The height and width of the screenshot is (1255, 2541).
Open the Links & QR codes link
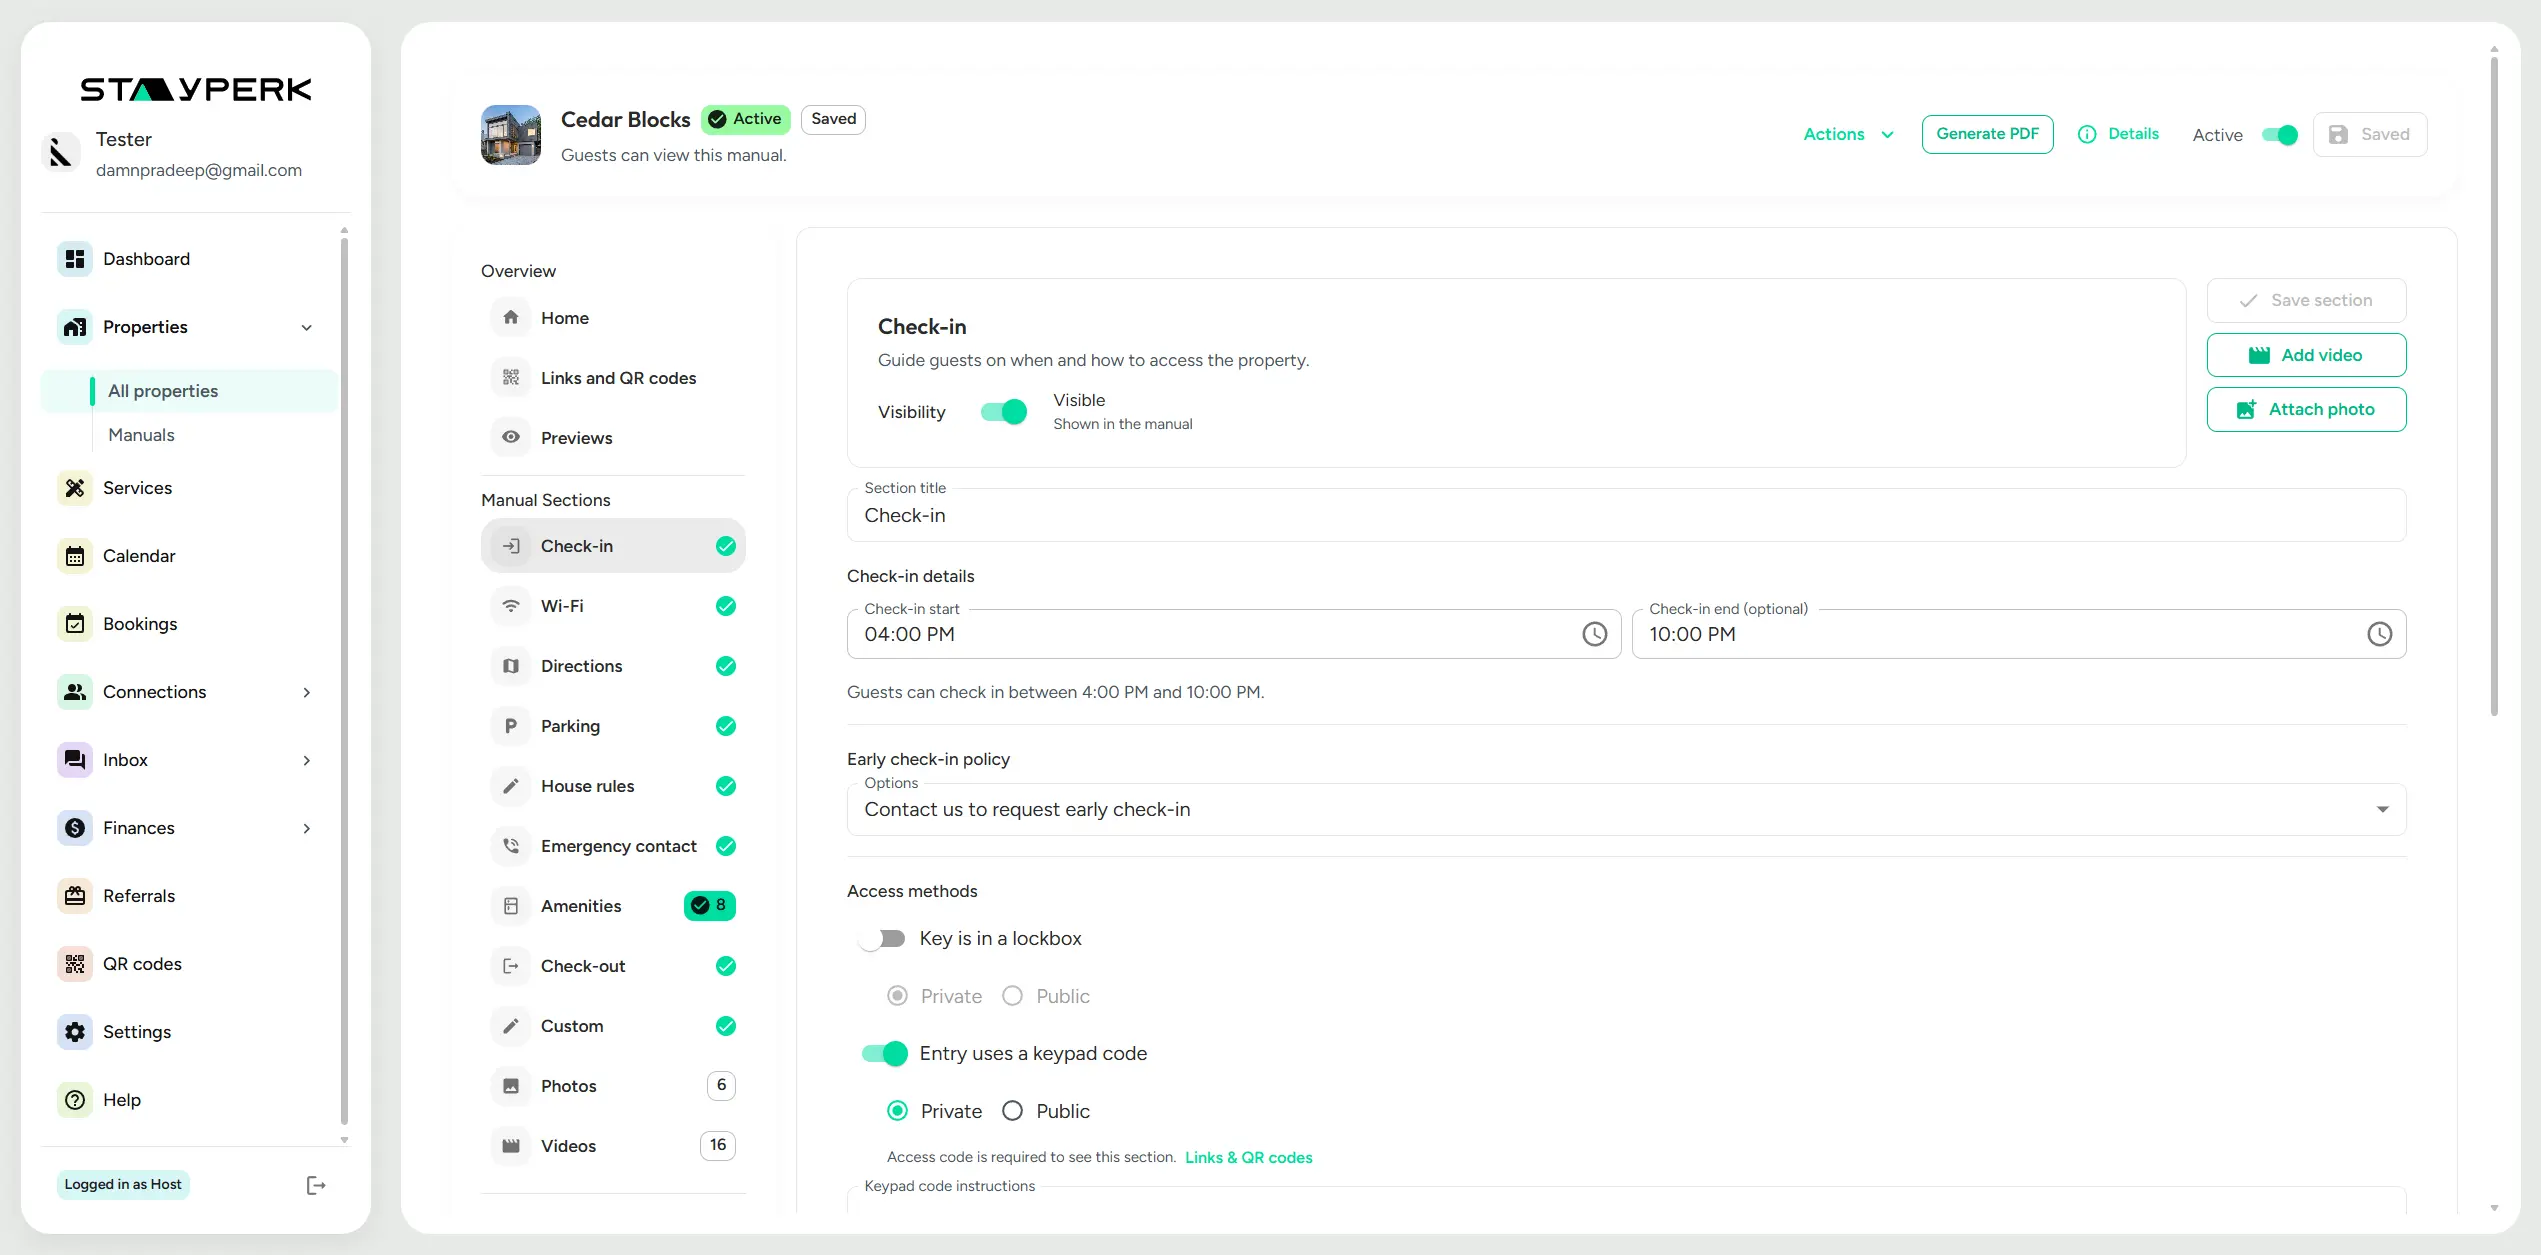point(1248,1157)
